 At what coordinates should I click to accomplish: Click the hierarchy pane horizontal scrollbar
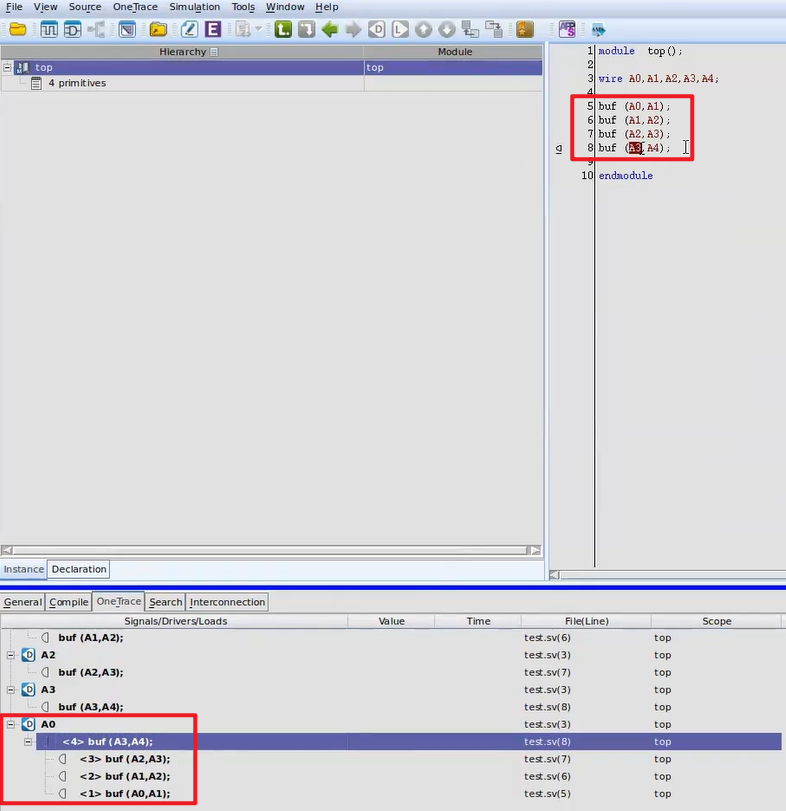coord(270,550)
